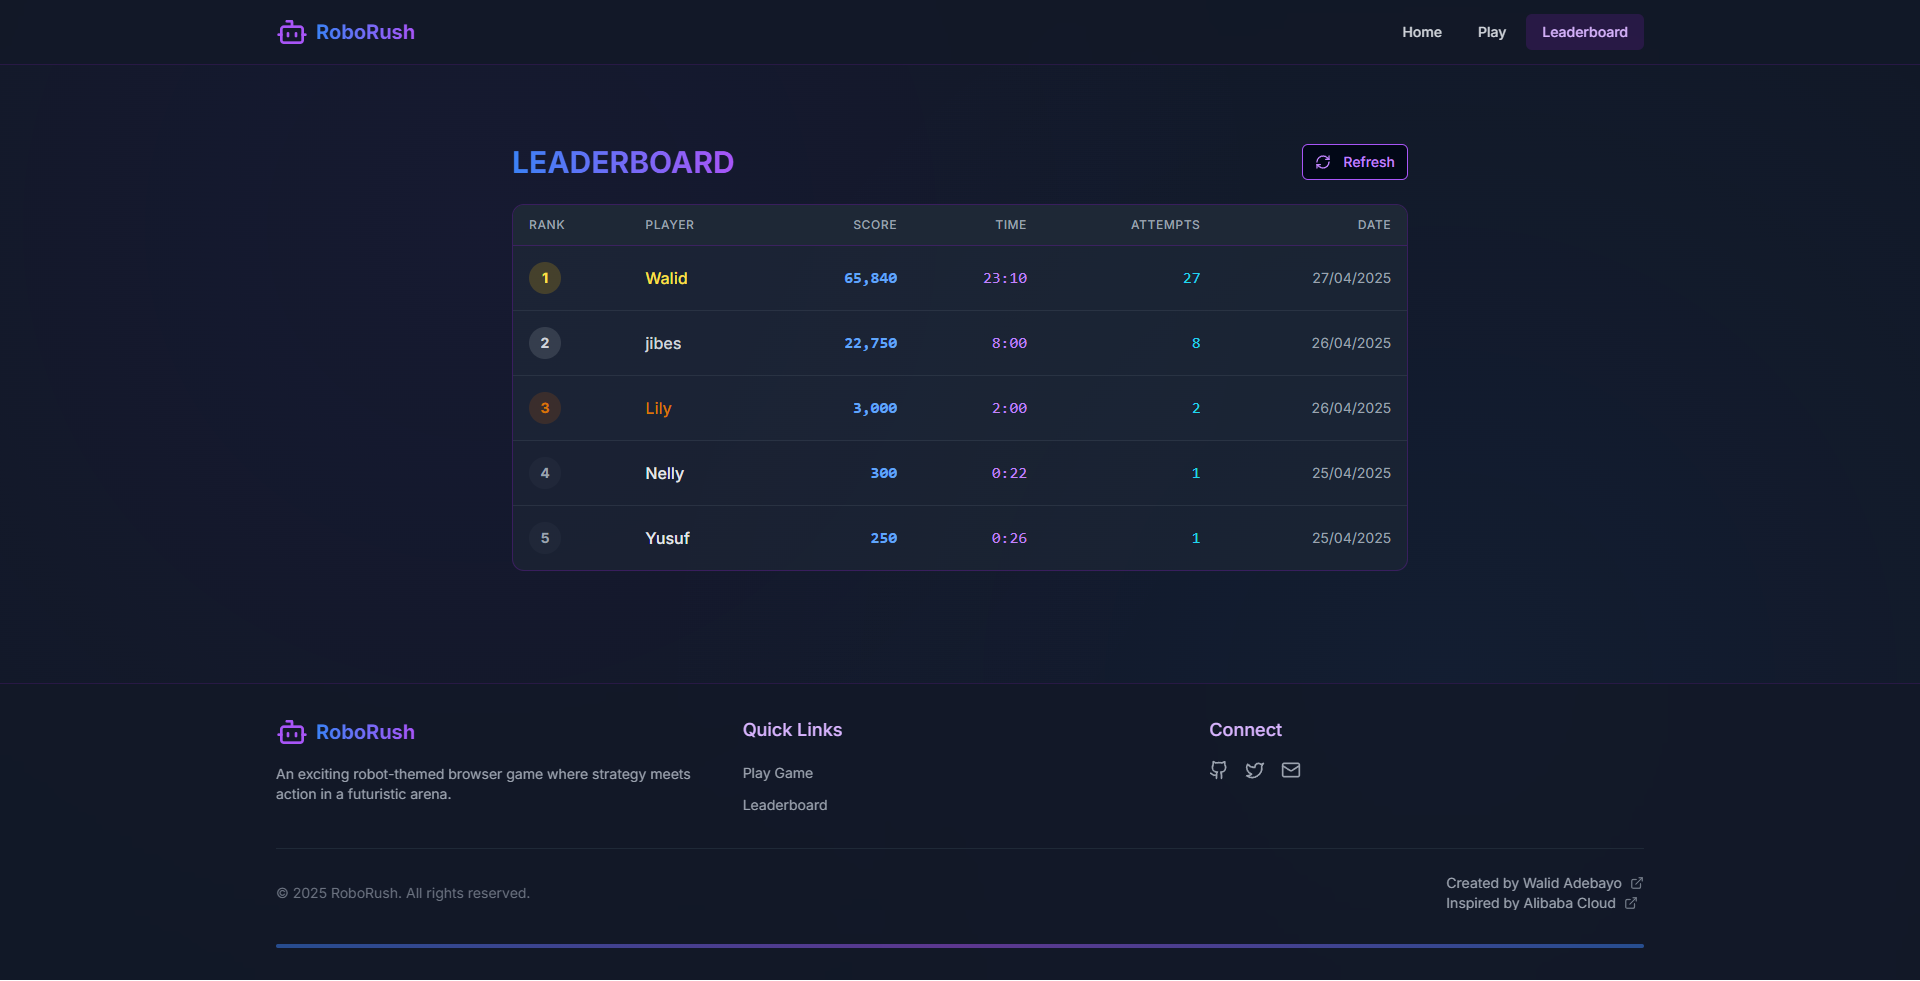Click the Connect footer heading

tap(1245, 730)
